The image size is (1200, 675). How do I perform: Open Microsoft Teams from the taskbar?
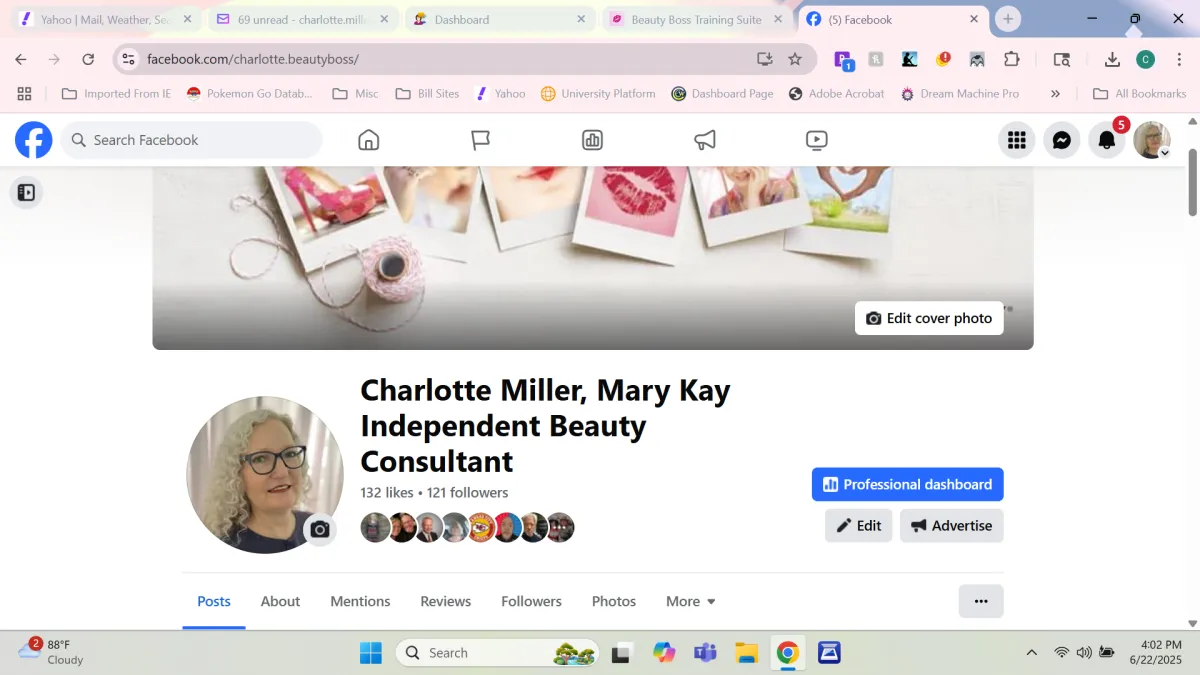(705, 653)
